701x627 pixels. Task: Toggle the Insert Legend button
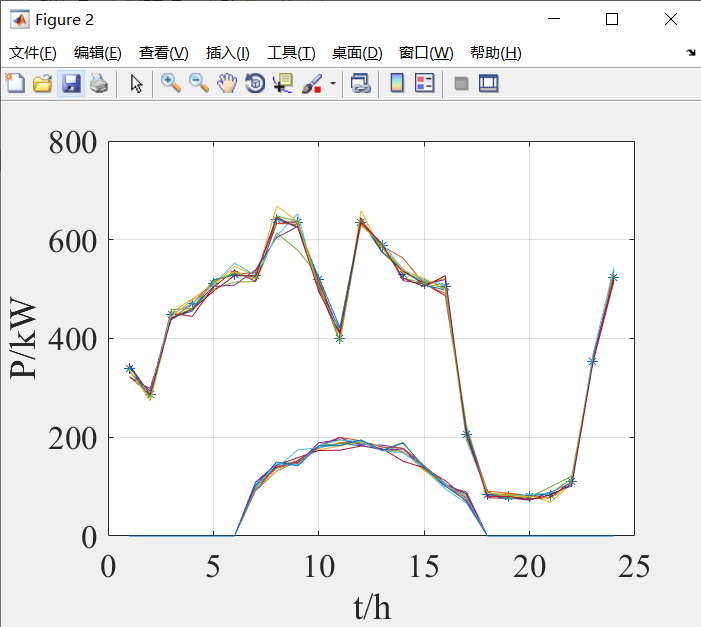pyautogui.click(x=424, y=84)
